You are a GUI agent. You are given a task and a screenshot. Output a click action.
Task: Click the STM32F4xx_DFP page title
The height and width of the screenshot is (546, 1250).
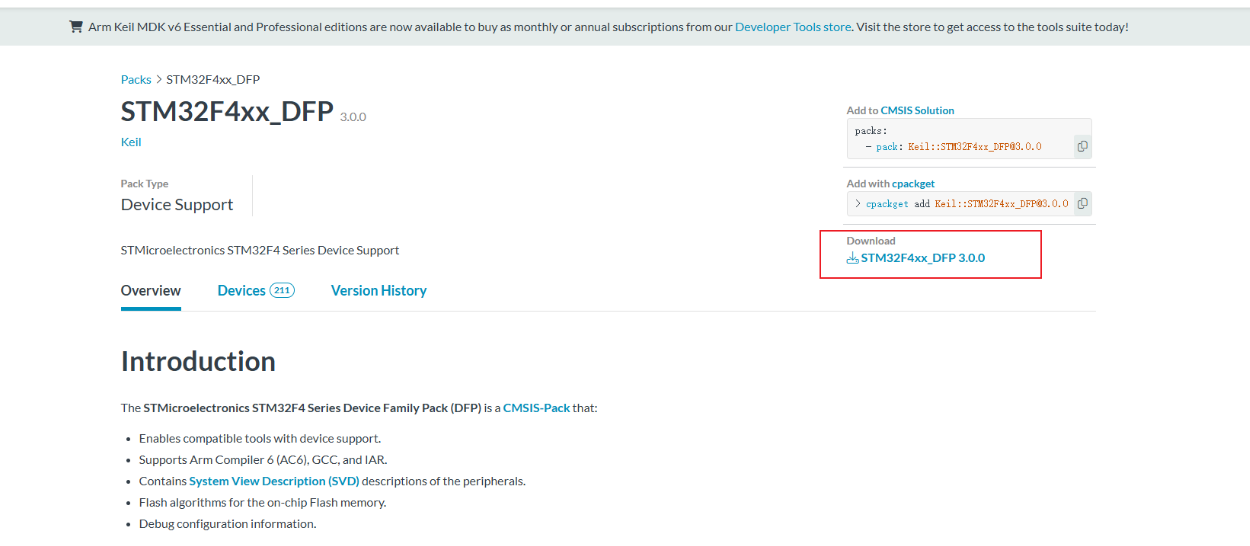click(227, 112)
